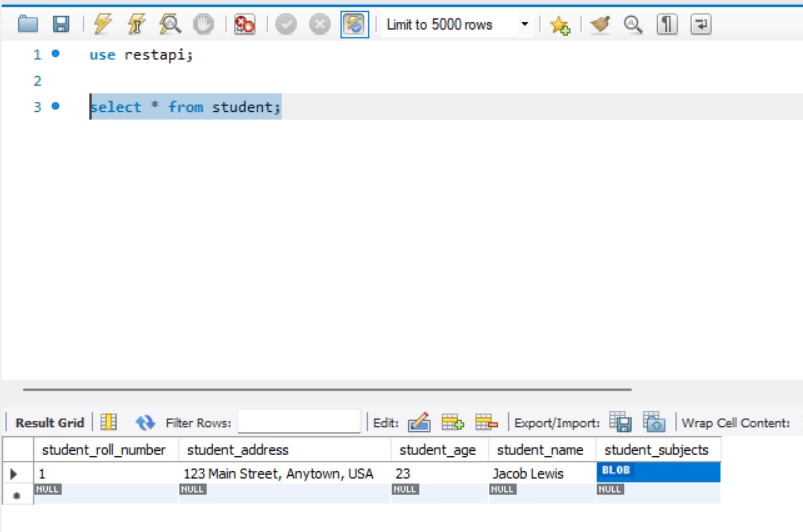Add query to favorites star icon
The image size is (803, 532).
pyautogui.click(x=559, y=25)
